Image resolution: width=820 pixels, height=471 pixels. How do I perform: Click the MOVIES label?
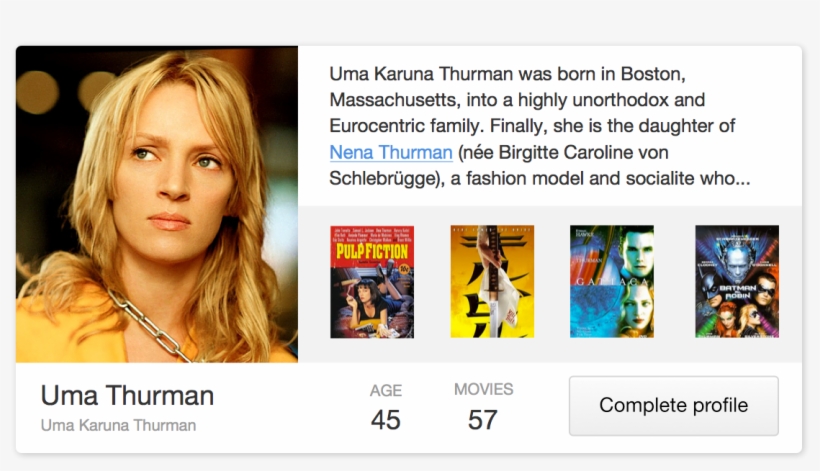(x=483, y=389)
